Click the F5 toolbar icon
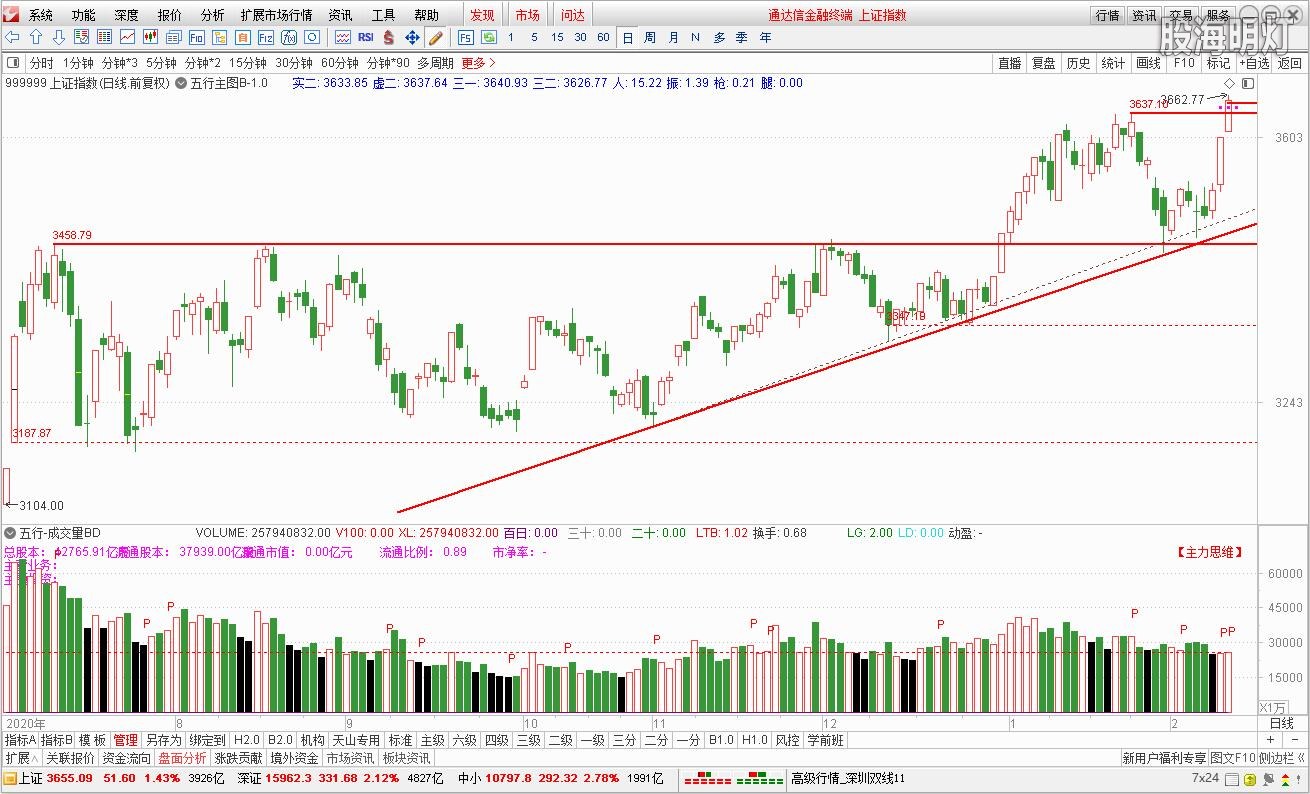 tap(465, 37)
